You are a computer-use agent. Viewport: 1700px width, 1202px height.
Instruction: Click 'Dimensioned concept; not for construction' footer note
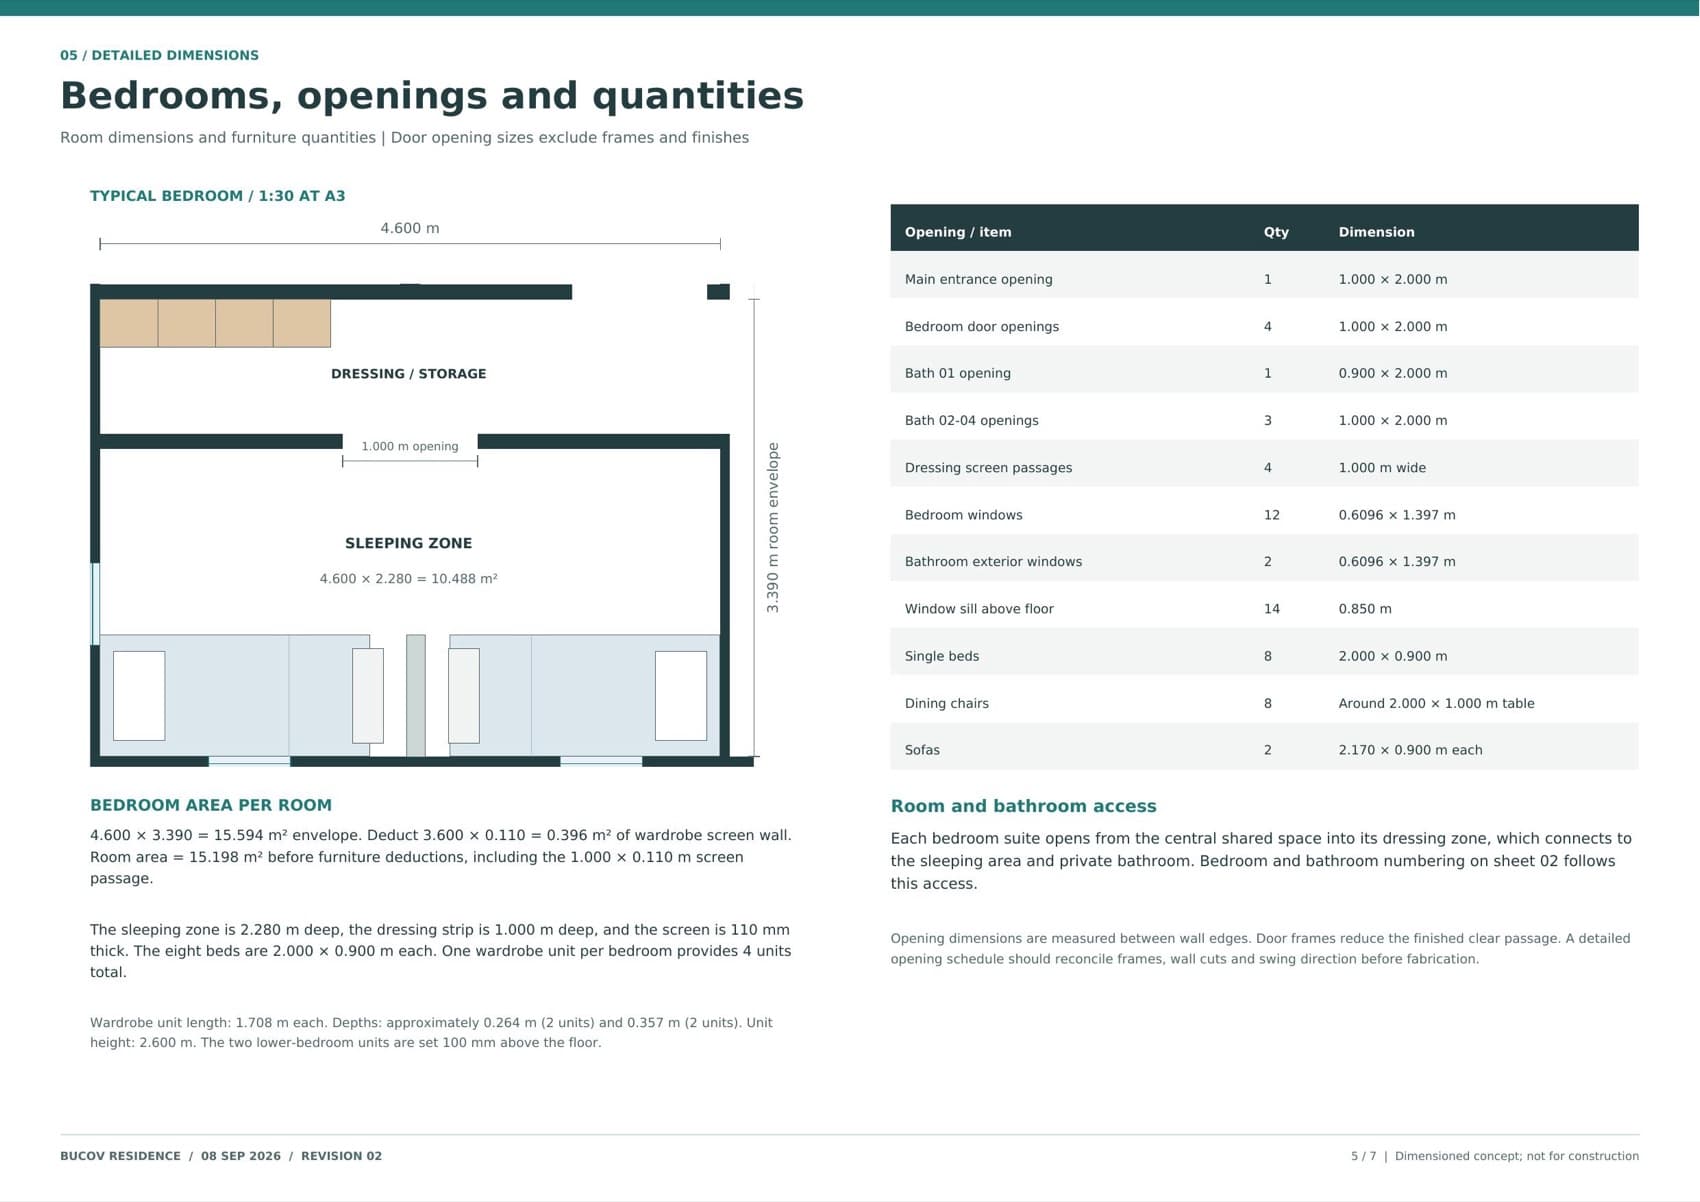click(x=1516, y=1156)
